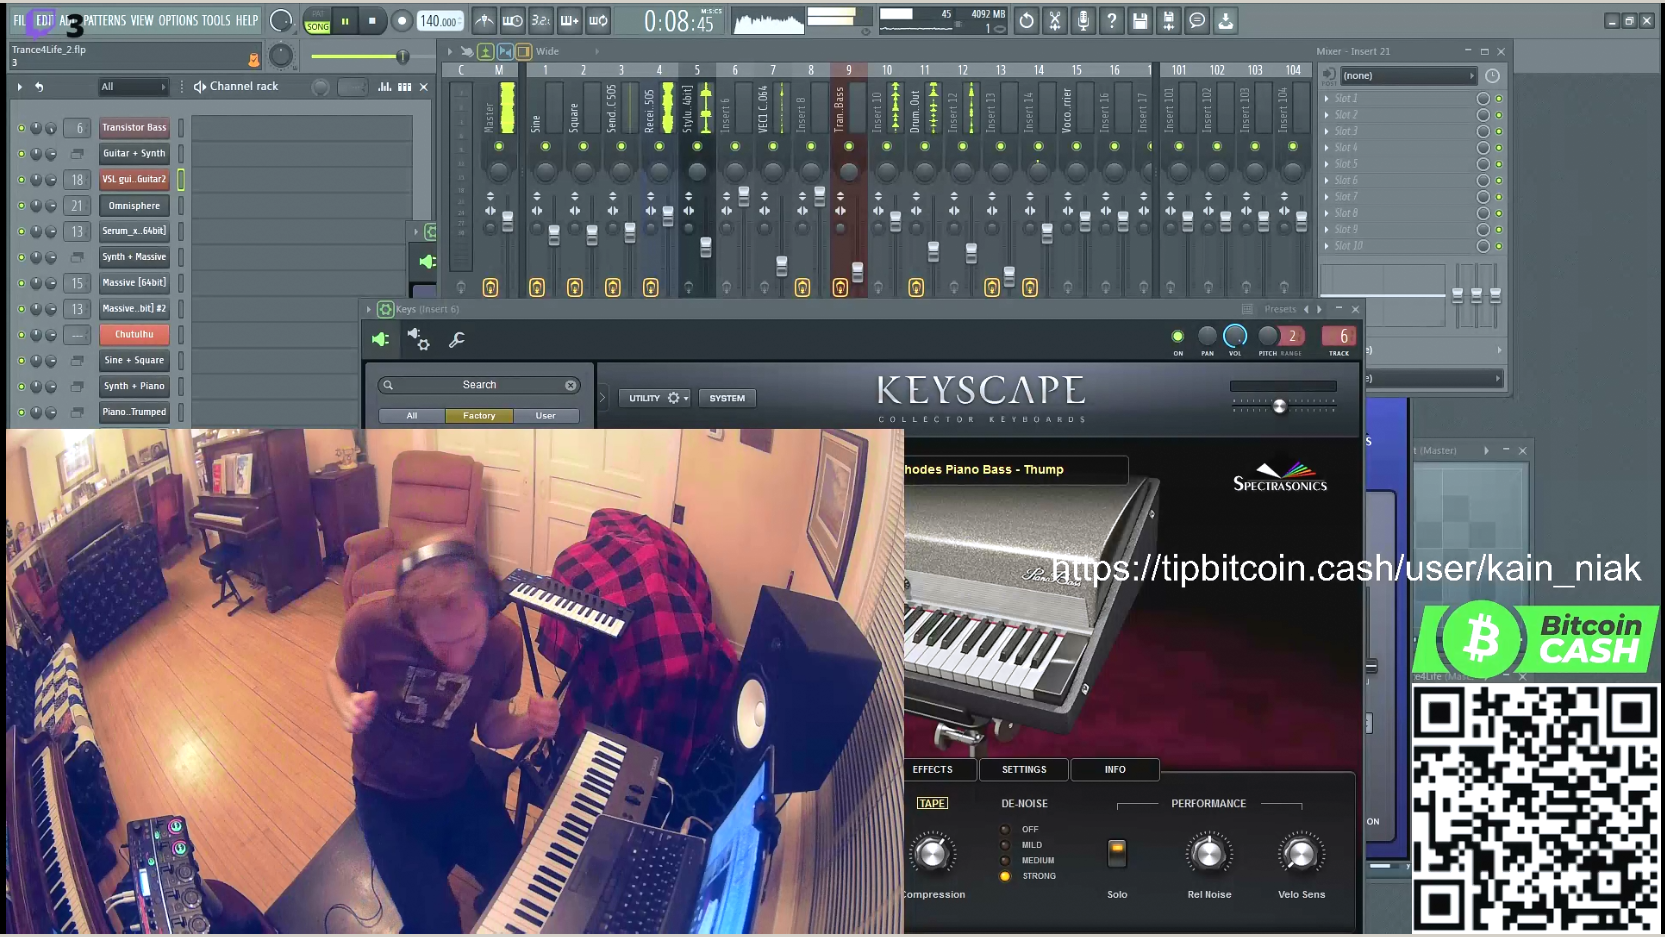Select the Keyscape EFFECTS tab
The height and width of the screenshot is (937, 1665).
pos(932,770)
